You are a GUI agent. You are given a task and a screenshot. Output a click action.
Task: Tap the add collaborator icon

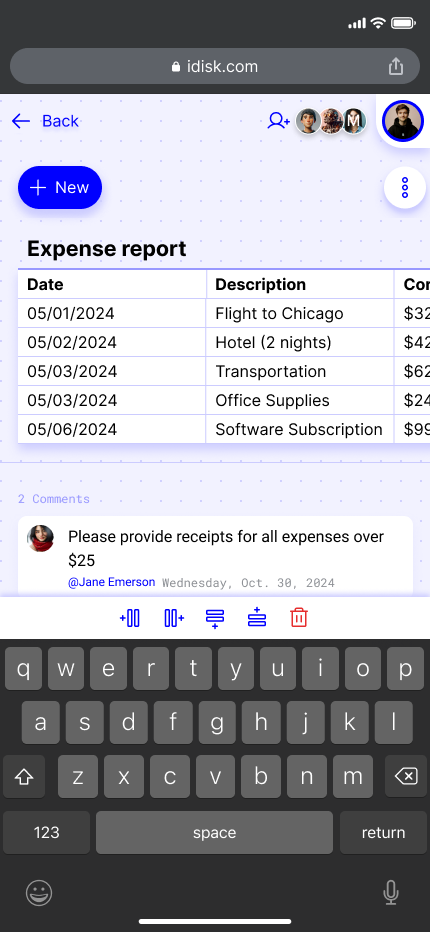click(x=278, y=121)
